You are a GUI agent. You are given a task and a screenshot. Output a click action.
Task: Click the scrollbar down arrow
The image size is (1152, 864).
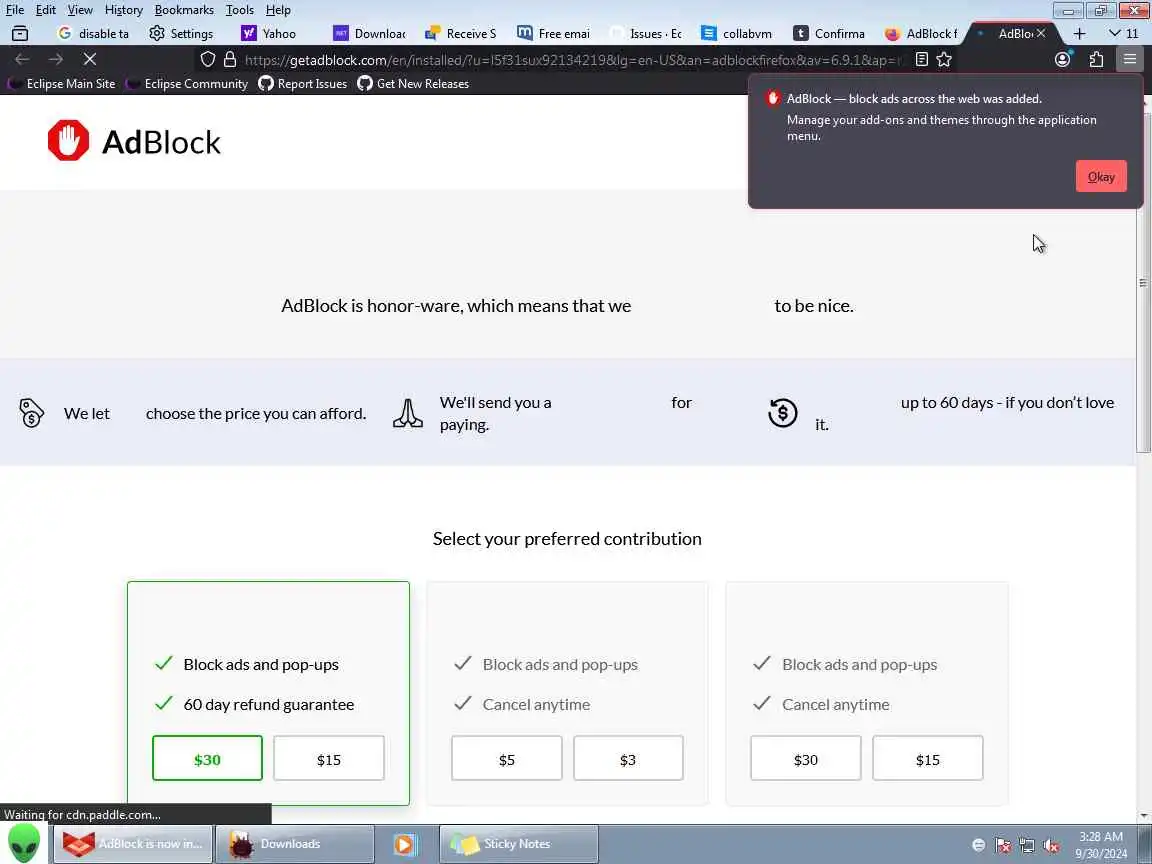coord(1142,816)
